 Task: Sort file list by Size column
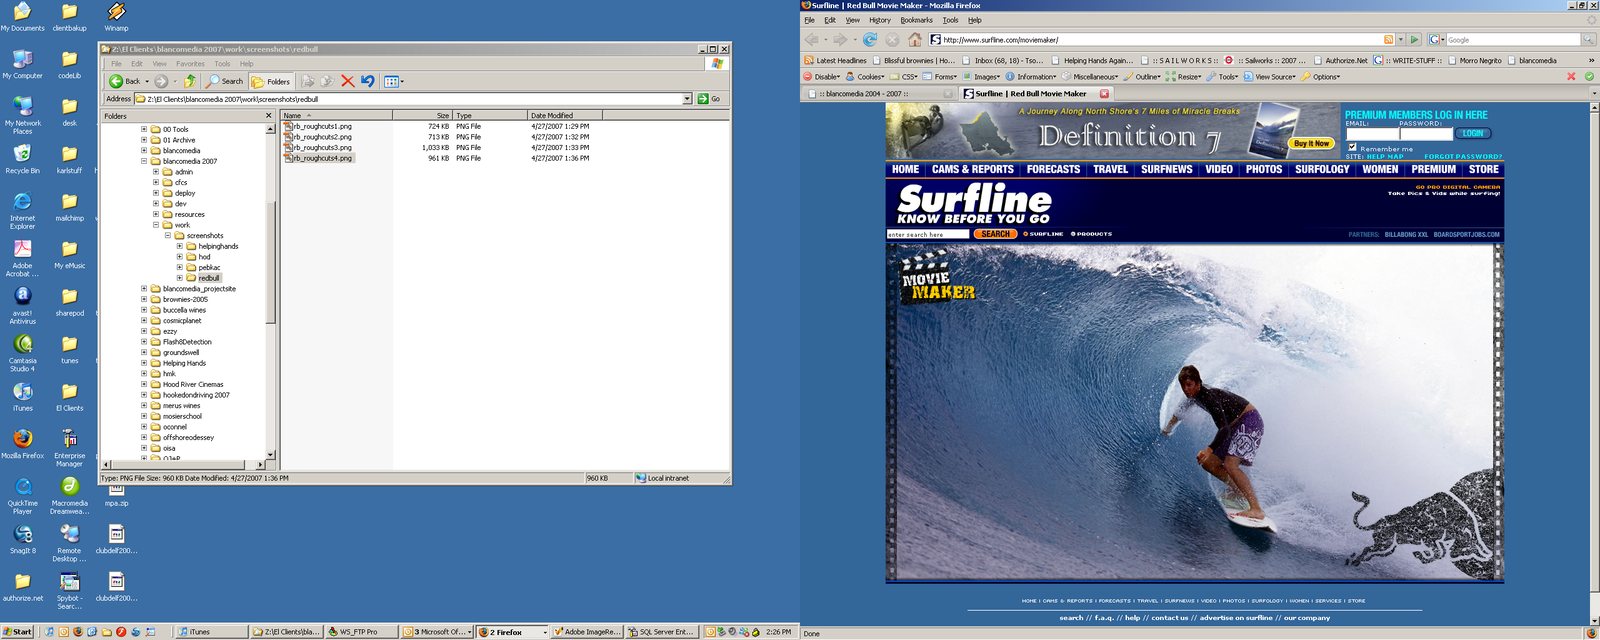pyautogui.click(x=422, y=116)
